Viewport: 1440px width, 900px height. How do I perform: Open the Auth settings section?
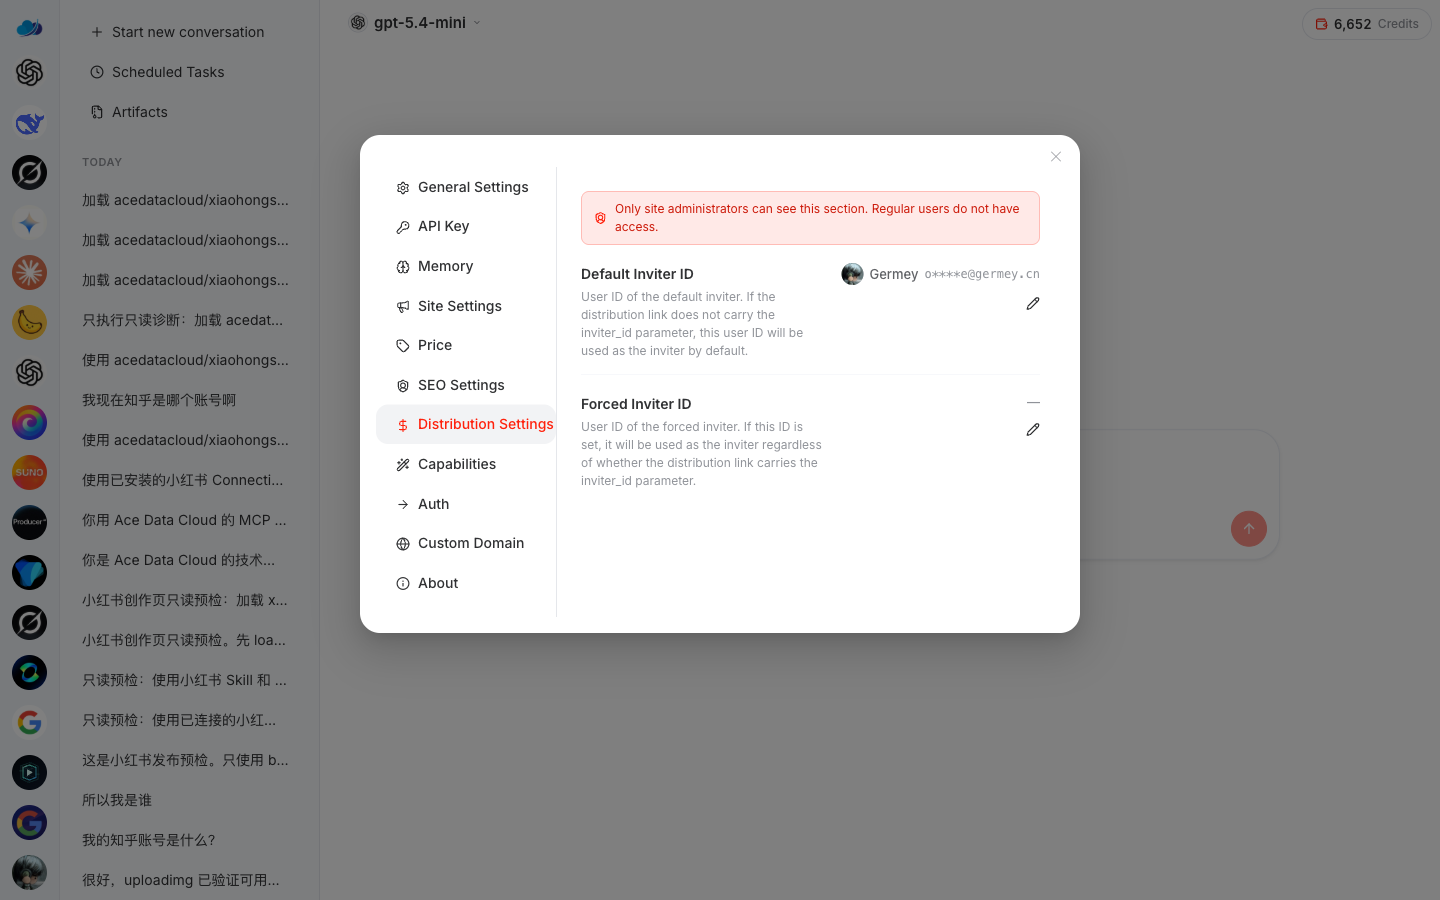tap(466, 504)
